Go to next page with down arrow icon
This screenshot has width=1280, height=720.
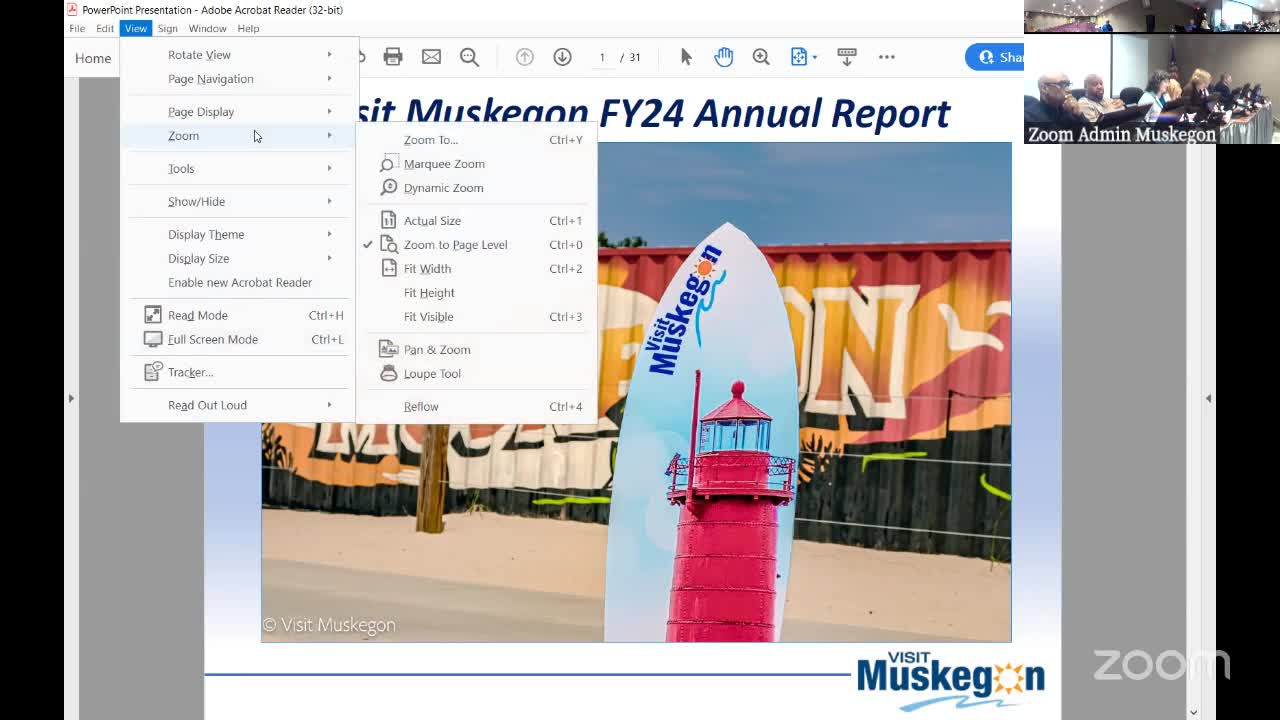coord(562,57)
